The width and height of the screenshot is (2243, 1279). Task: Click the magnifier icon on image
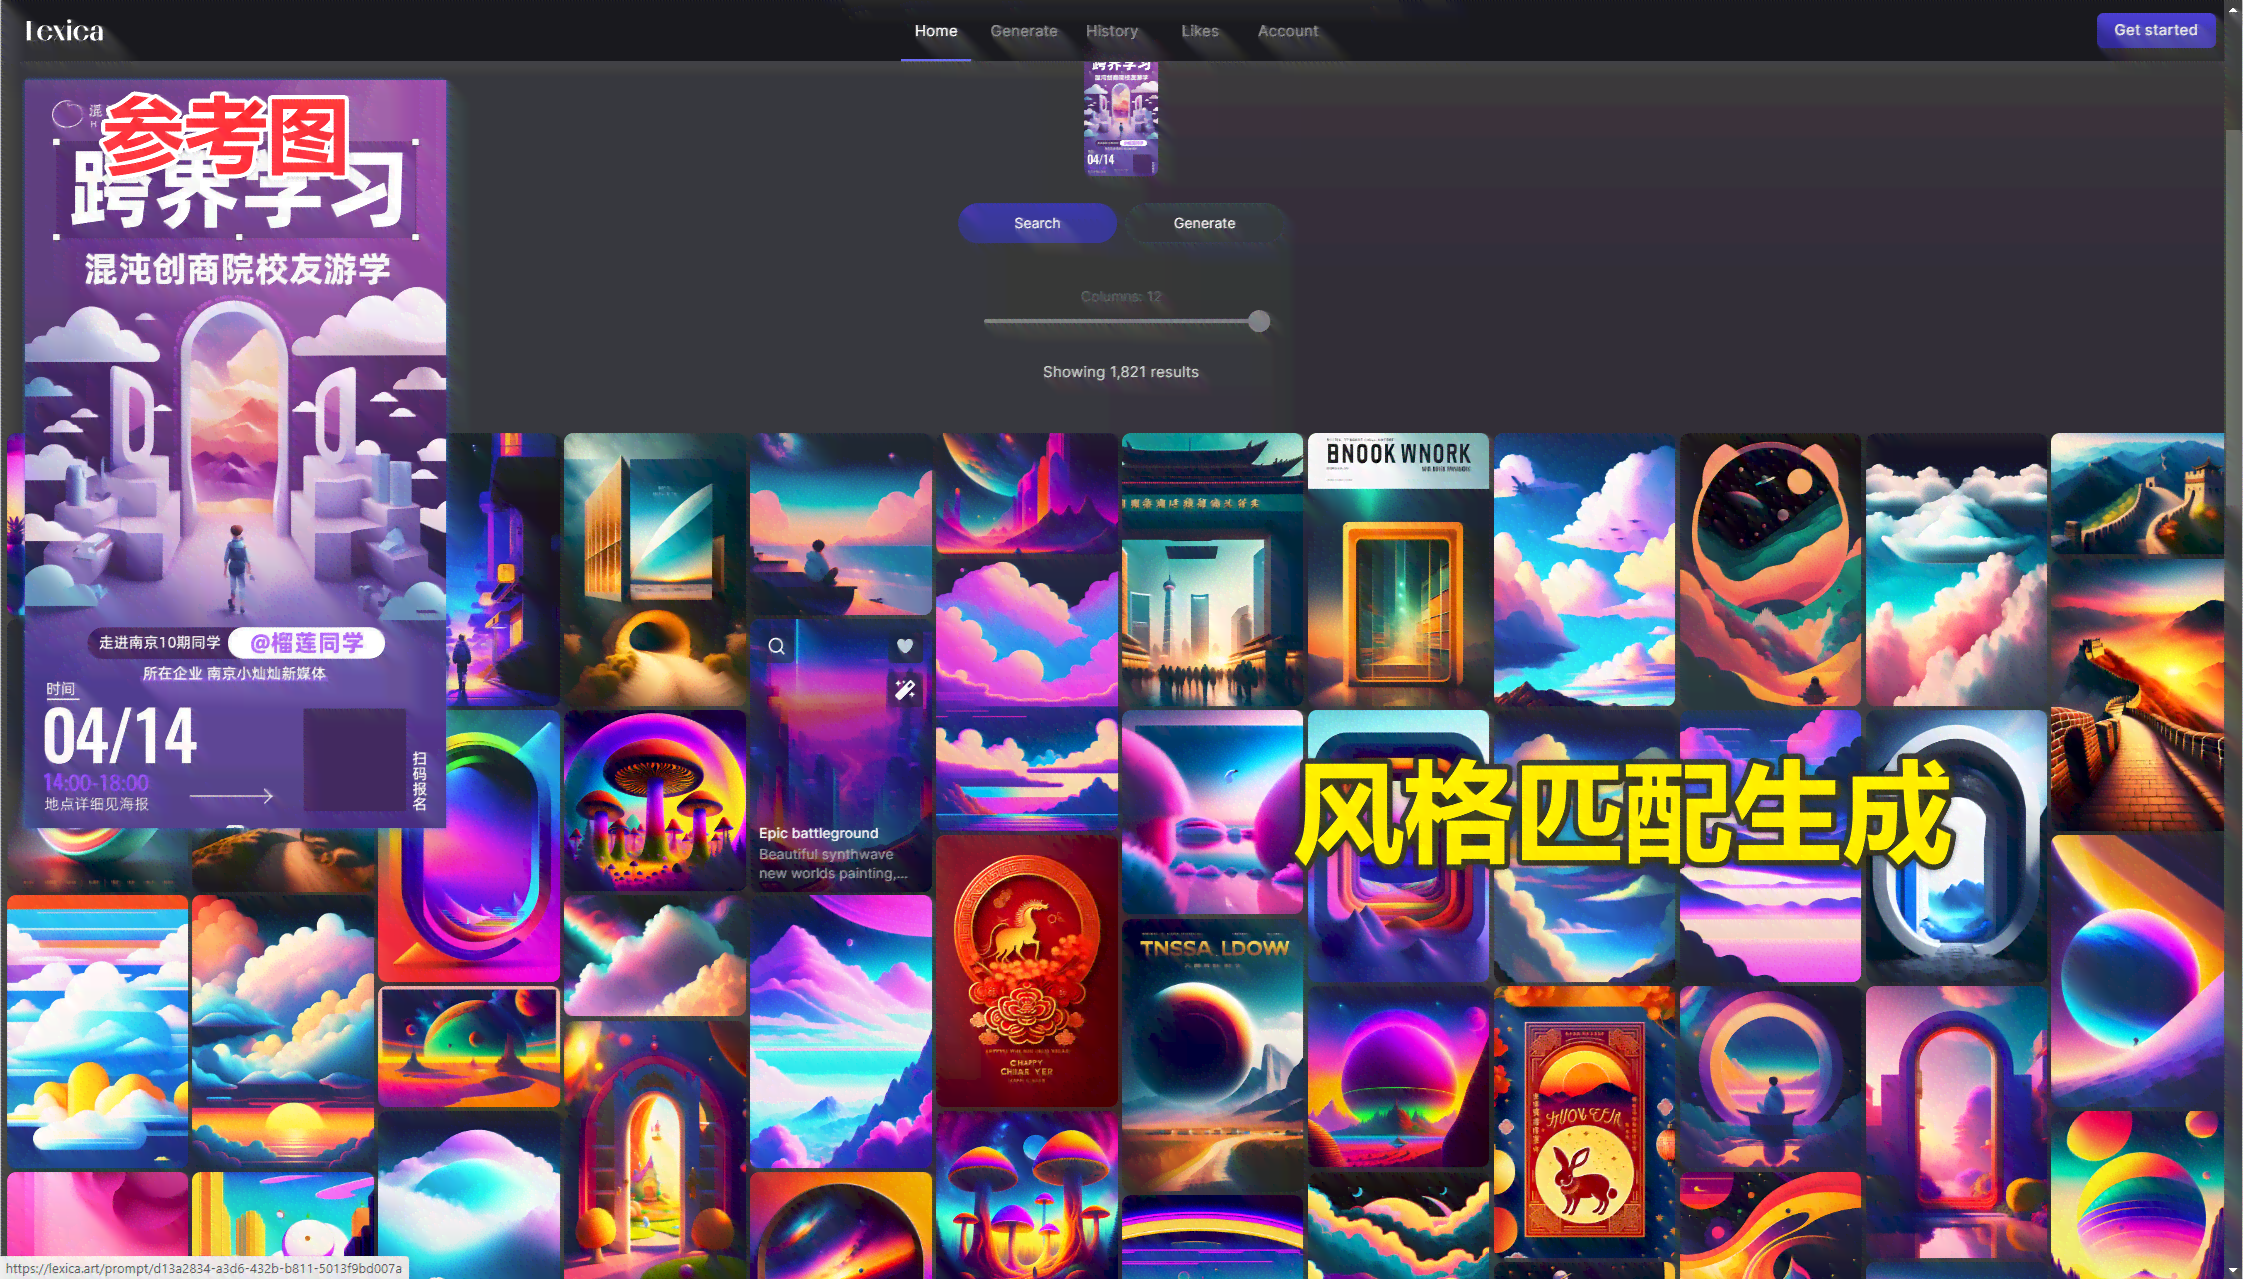click(776, 646)
